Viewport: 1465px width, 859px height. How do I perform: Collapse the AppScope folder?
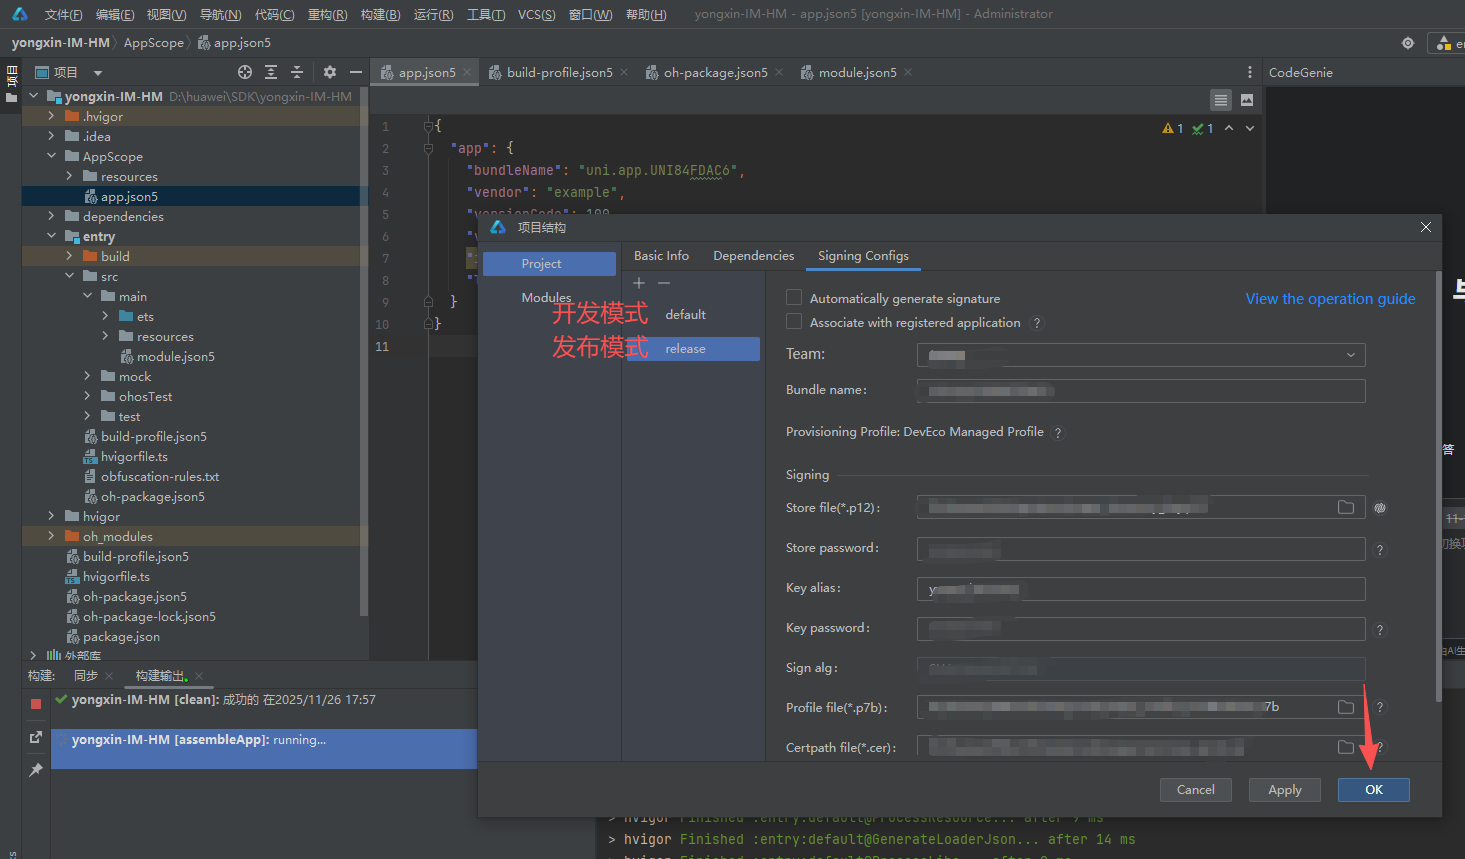click(51, 156)
